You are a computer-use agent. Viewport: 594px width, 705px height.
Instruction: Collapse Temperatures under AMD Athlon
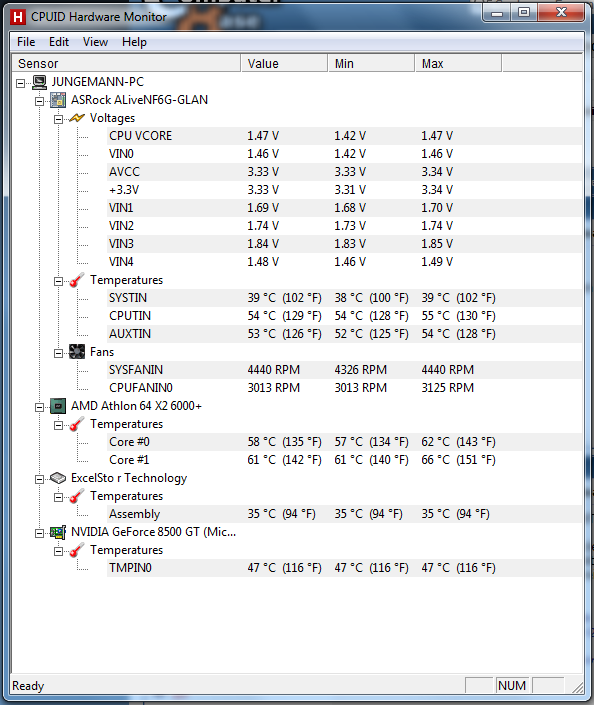pos(58,425)
